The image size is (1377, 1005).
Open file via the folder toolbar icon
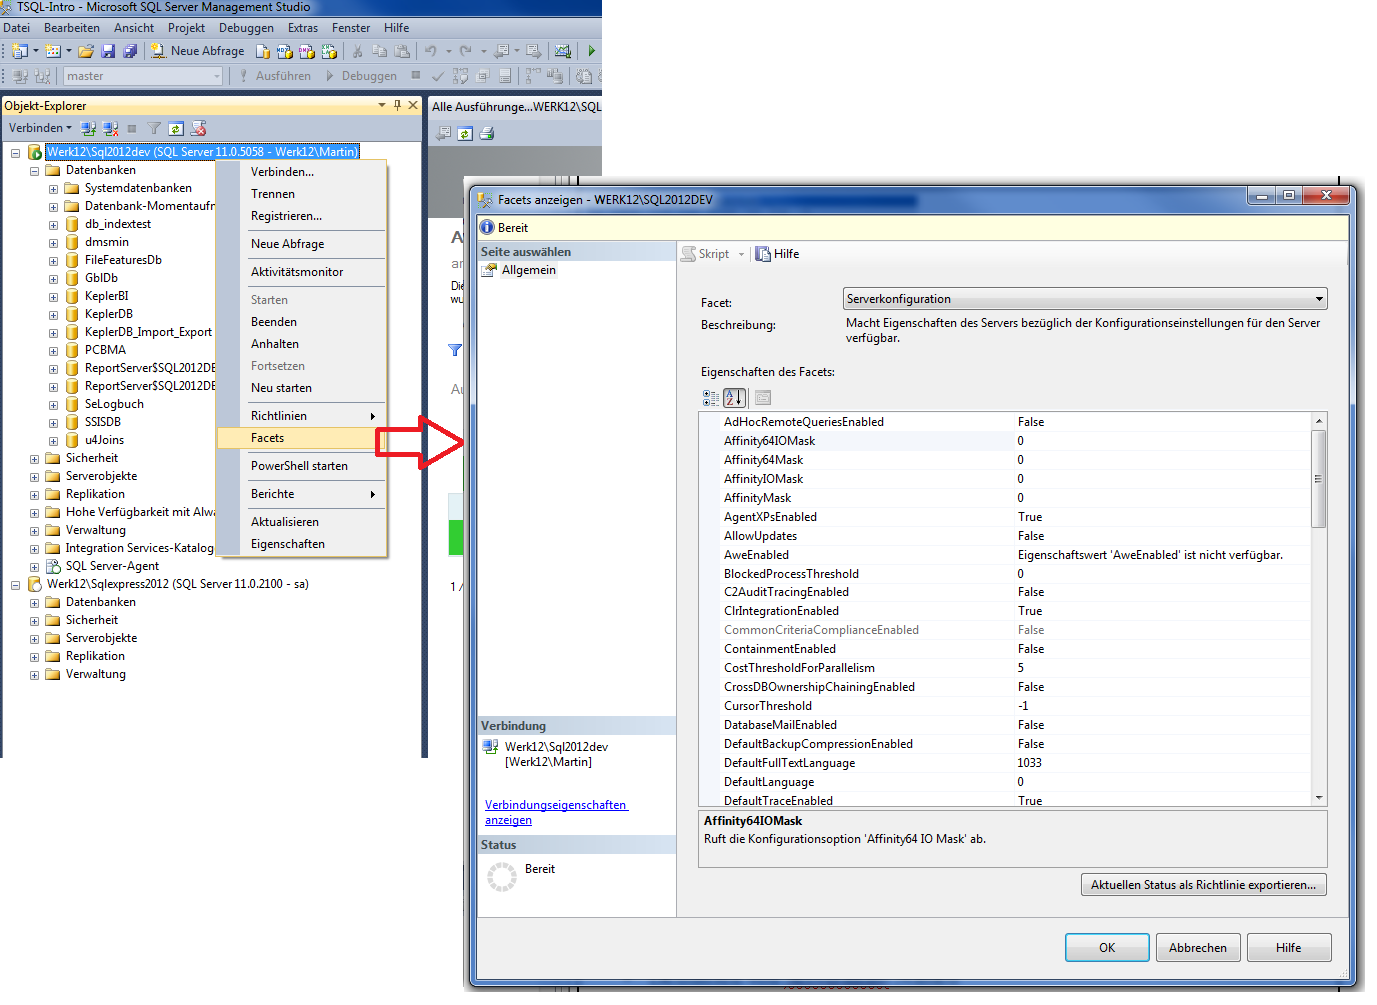coord(86,51)
